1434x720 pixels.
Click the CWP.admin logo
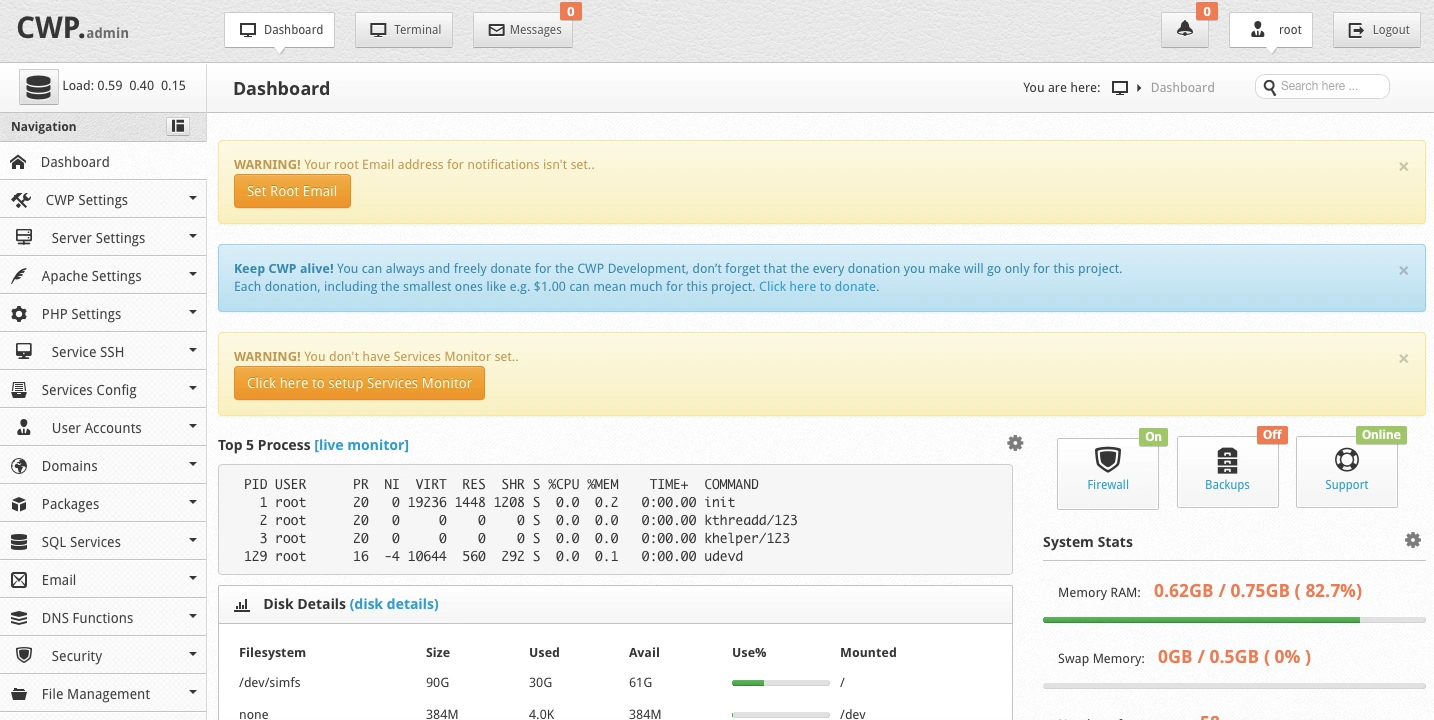72,29
